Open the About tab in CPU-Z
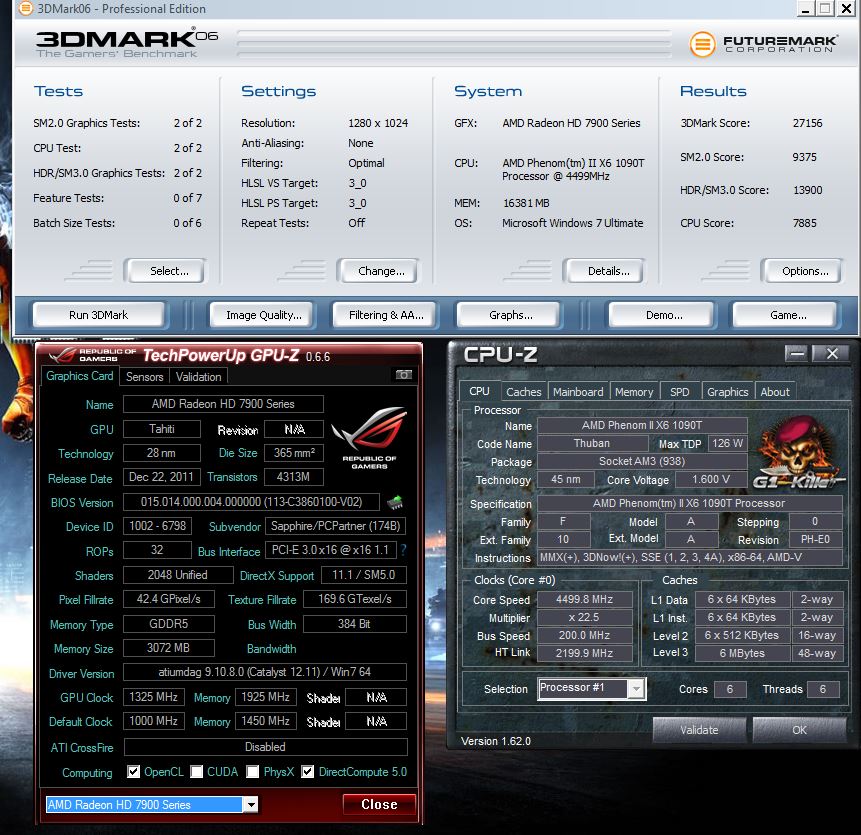Viewport: 861px width, 835px height. tap(775, 391)
